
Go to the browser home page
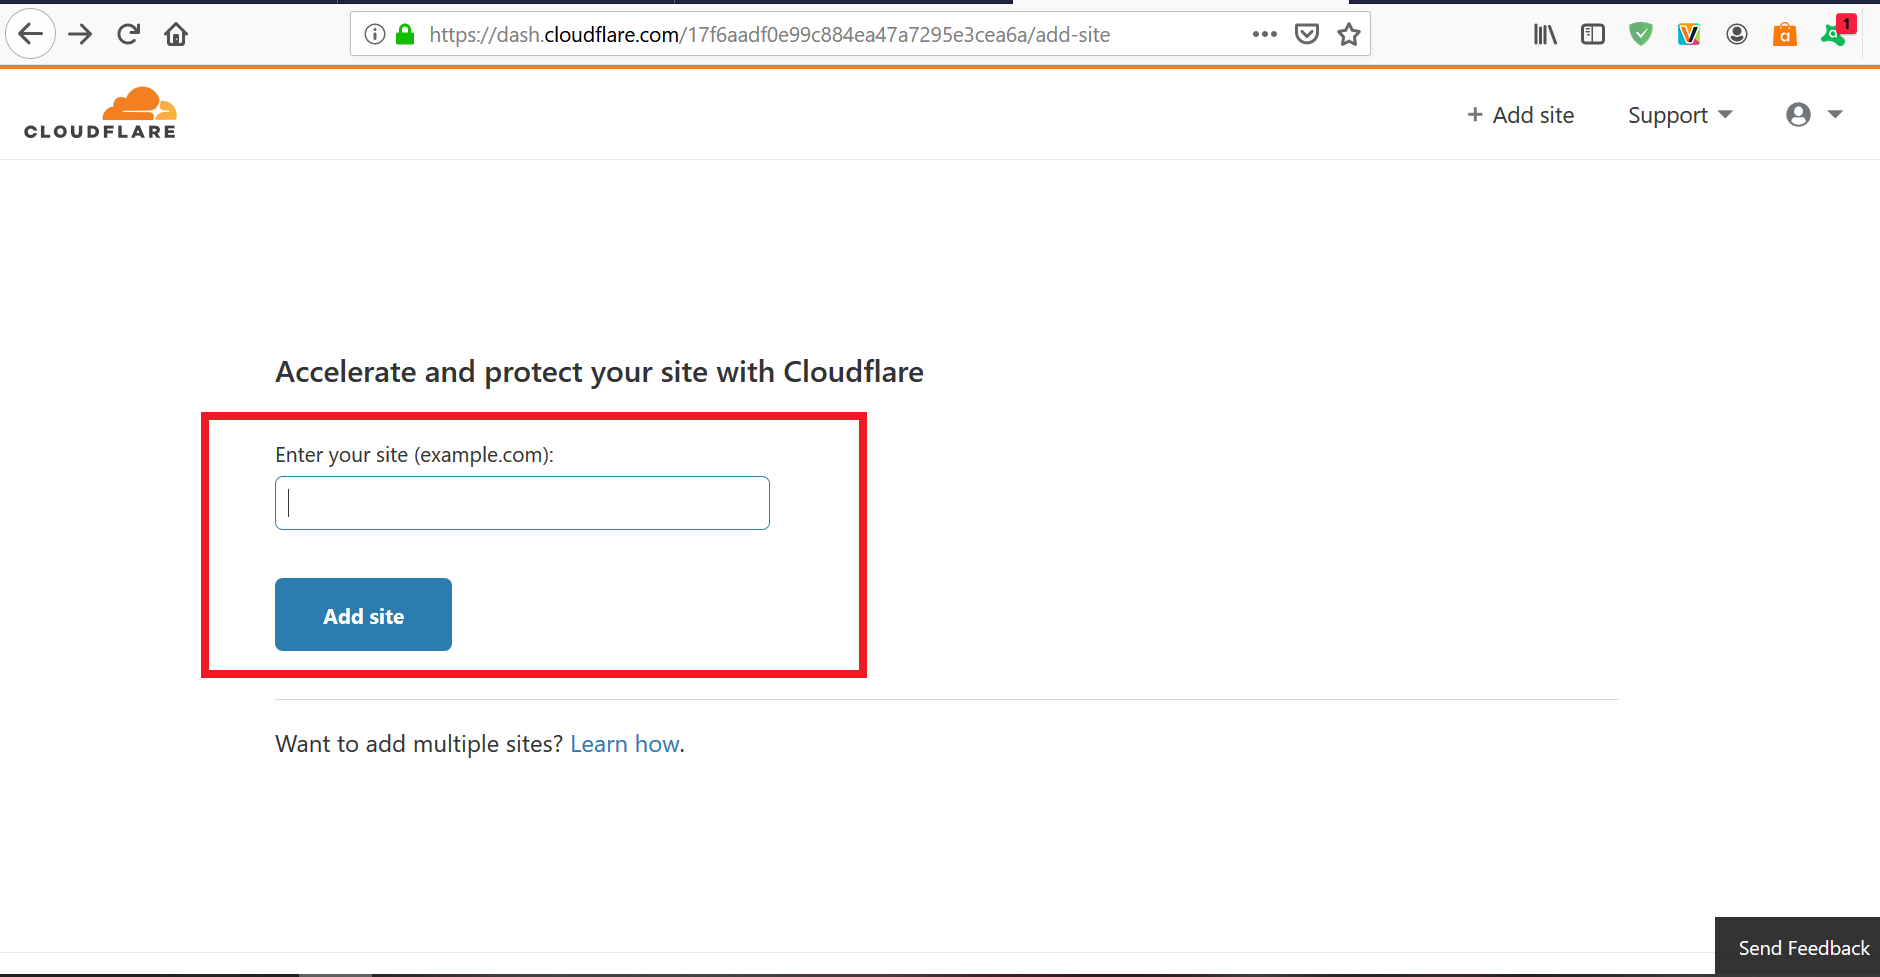(176, 35)
